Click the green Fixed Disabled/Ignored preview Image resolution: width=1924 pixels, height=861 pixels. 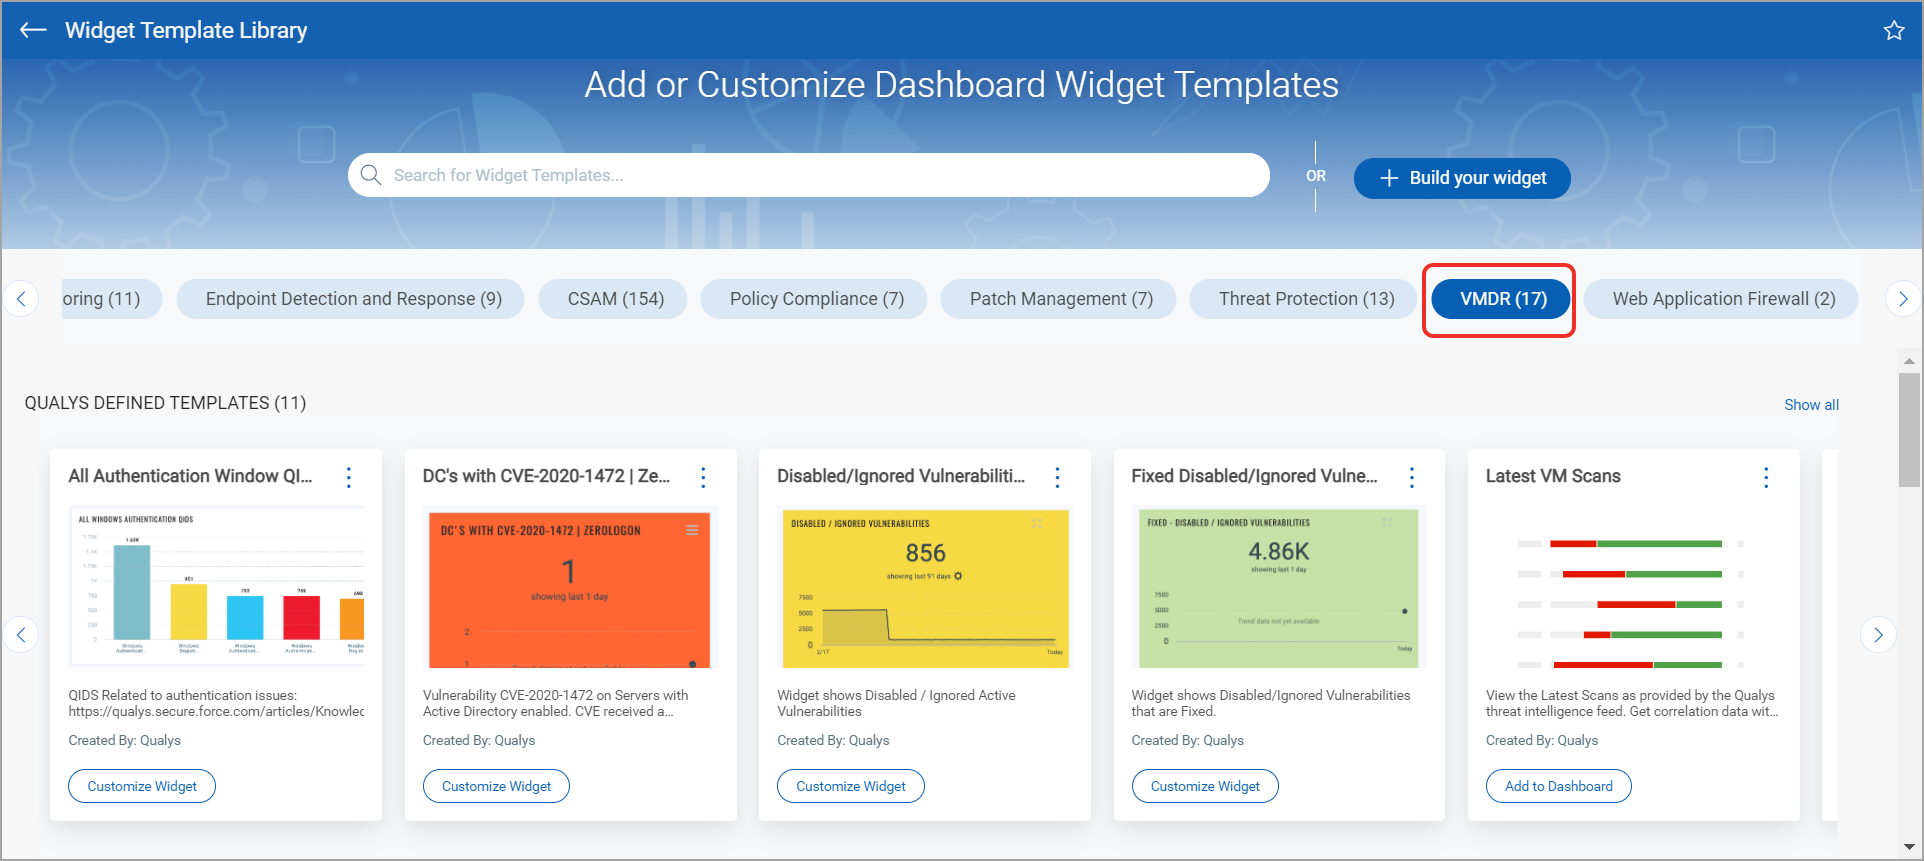(1279, 588)
